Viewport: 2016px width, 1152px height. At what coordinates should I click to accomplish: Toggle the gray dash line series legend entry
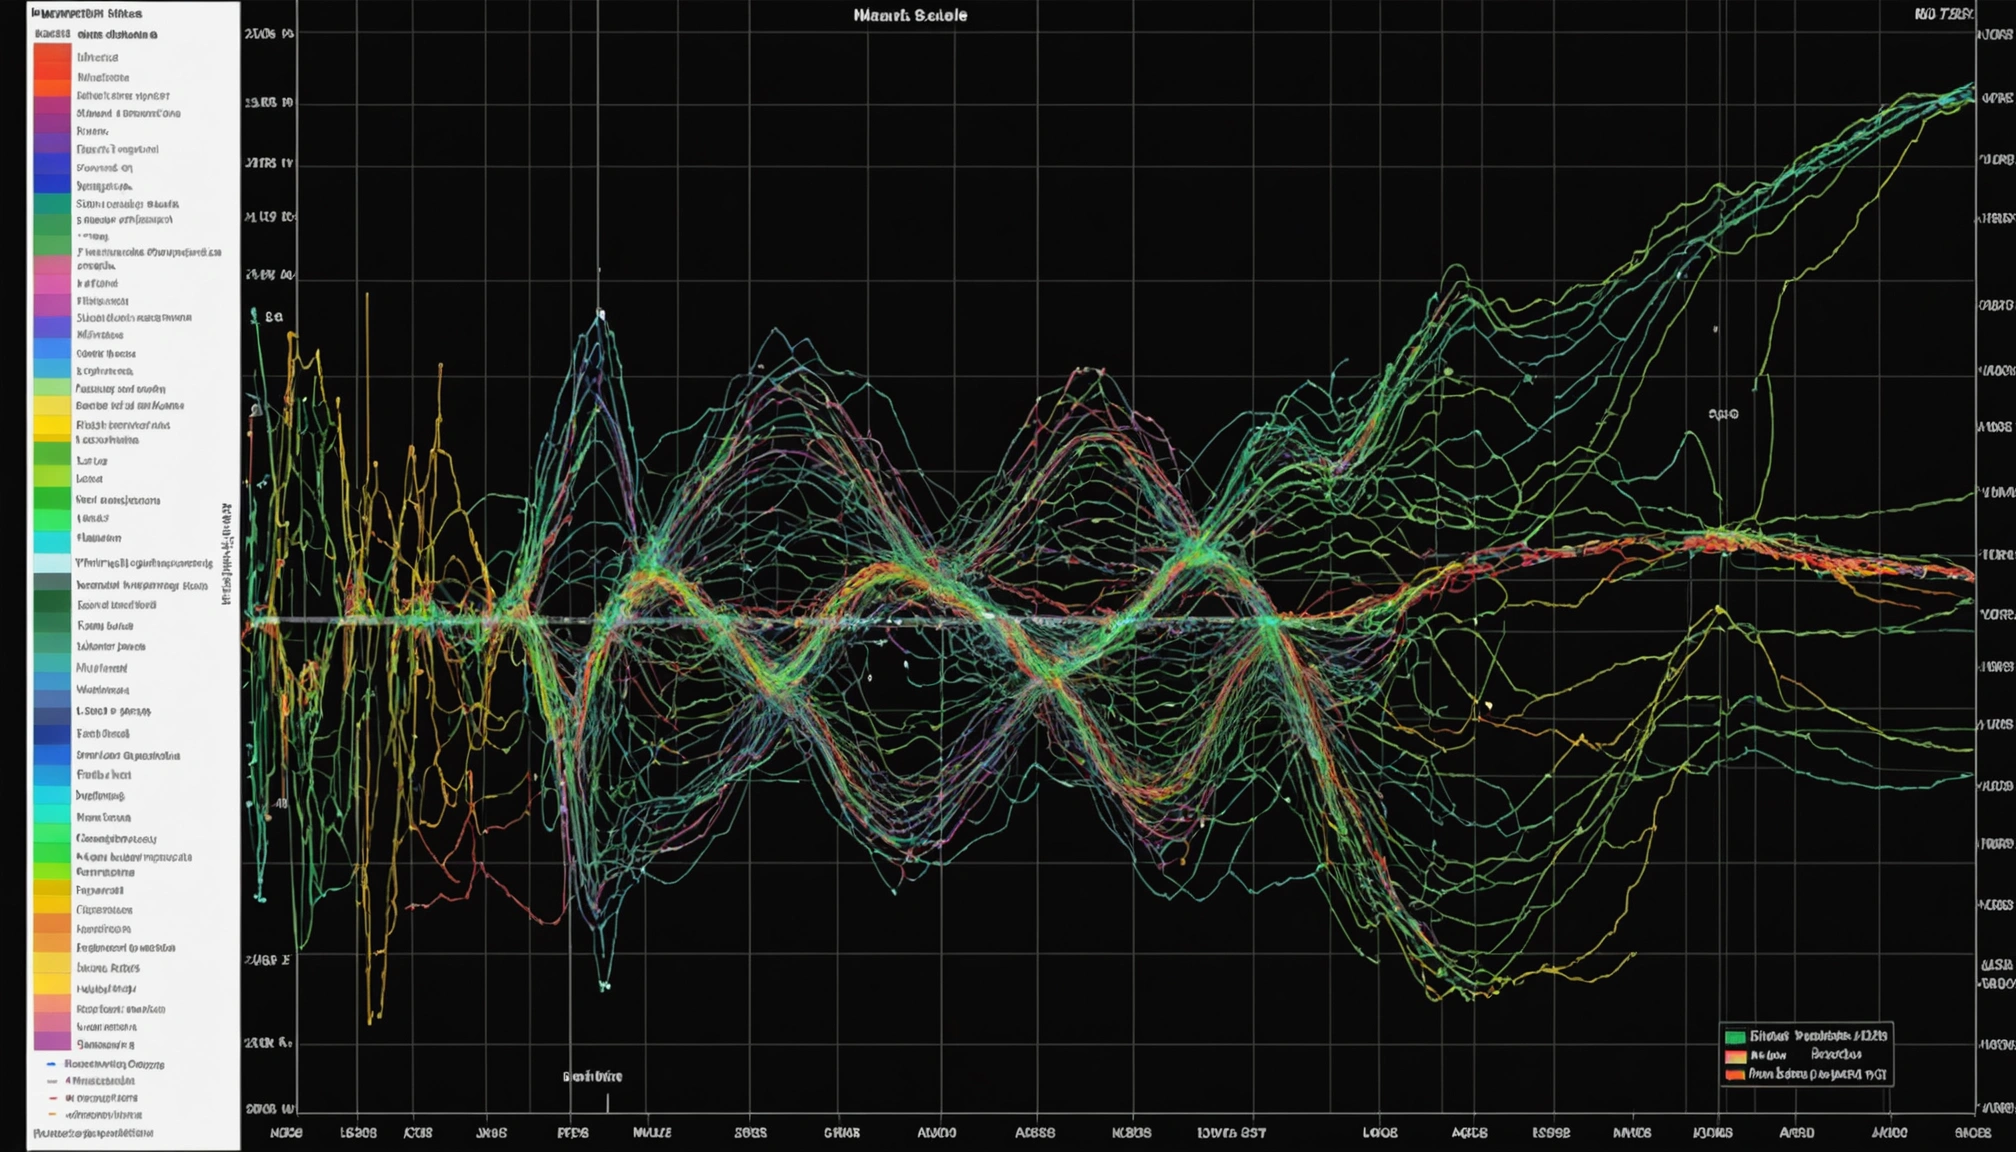(x=52, y=1081)
